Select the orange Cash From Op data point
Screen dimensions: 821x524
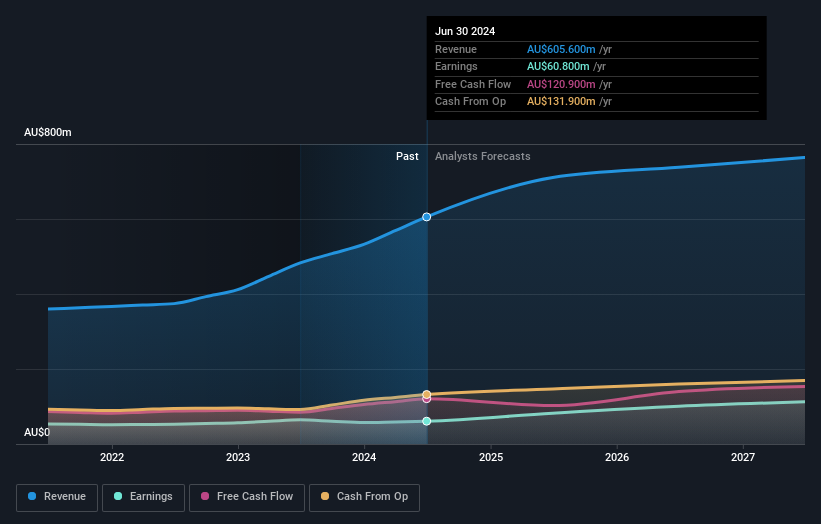[x=427, y=394]
